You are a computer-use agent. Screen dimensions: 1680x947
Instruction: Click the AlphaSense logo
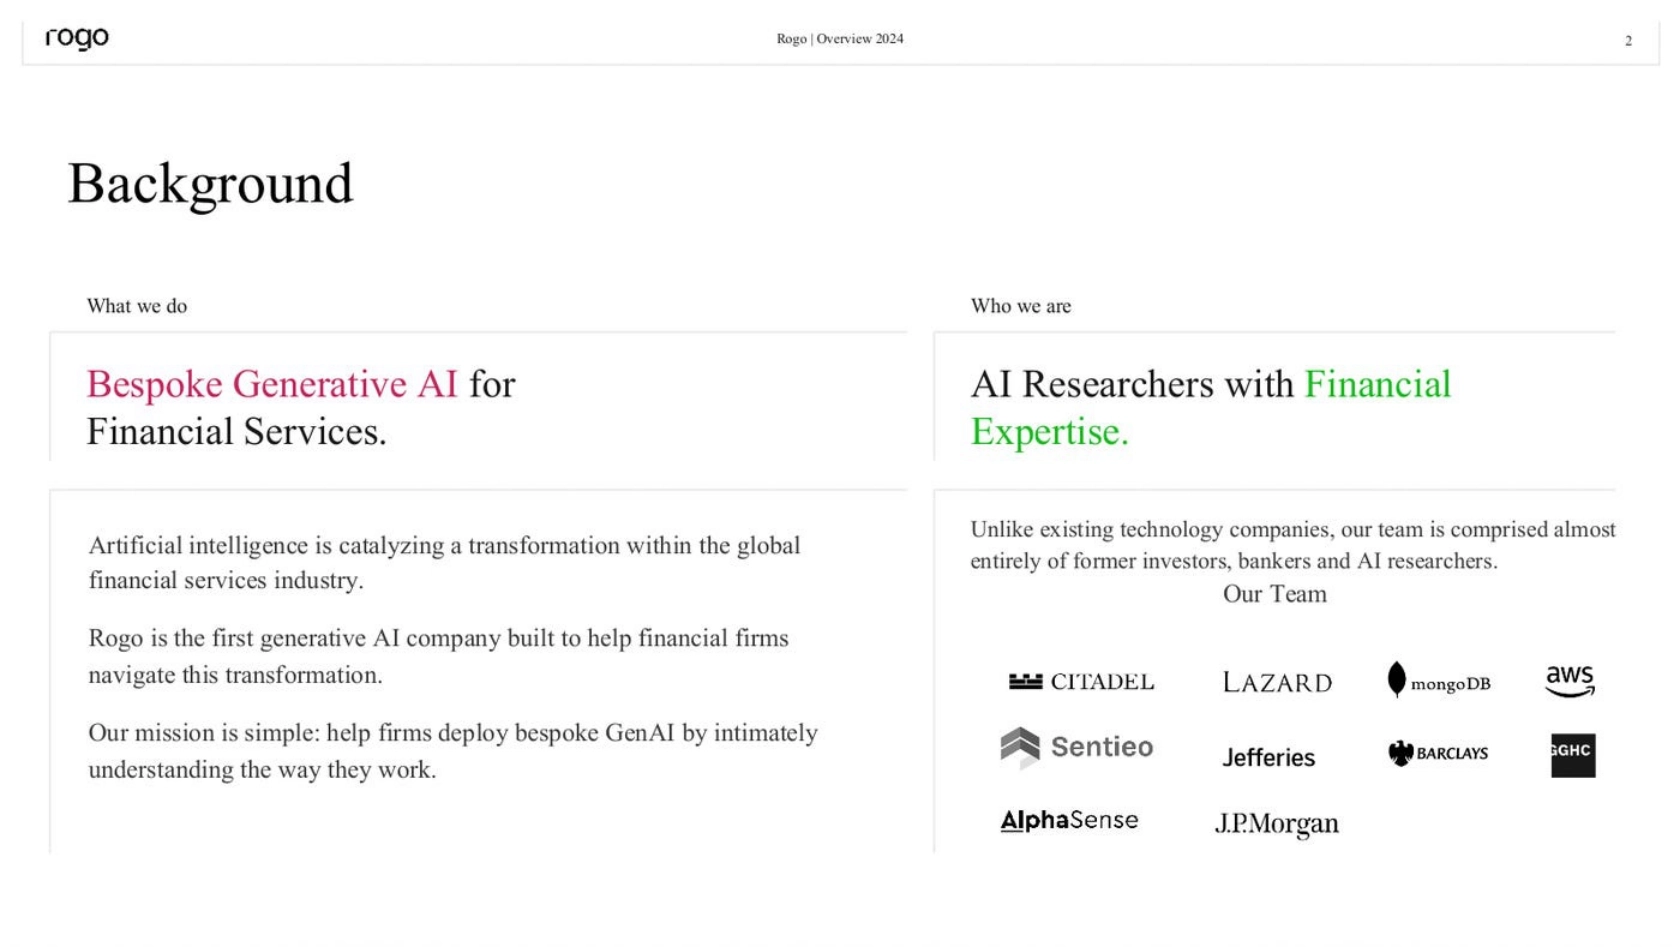coord(1069,821)
